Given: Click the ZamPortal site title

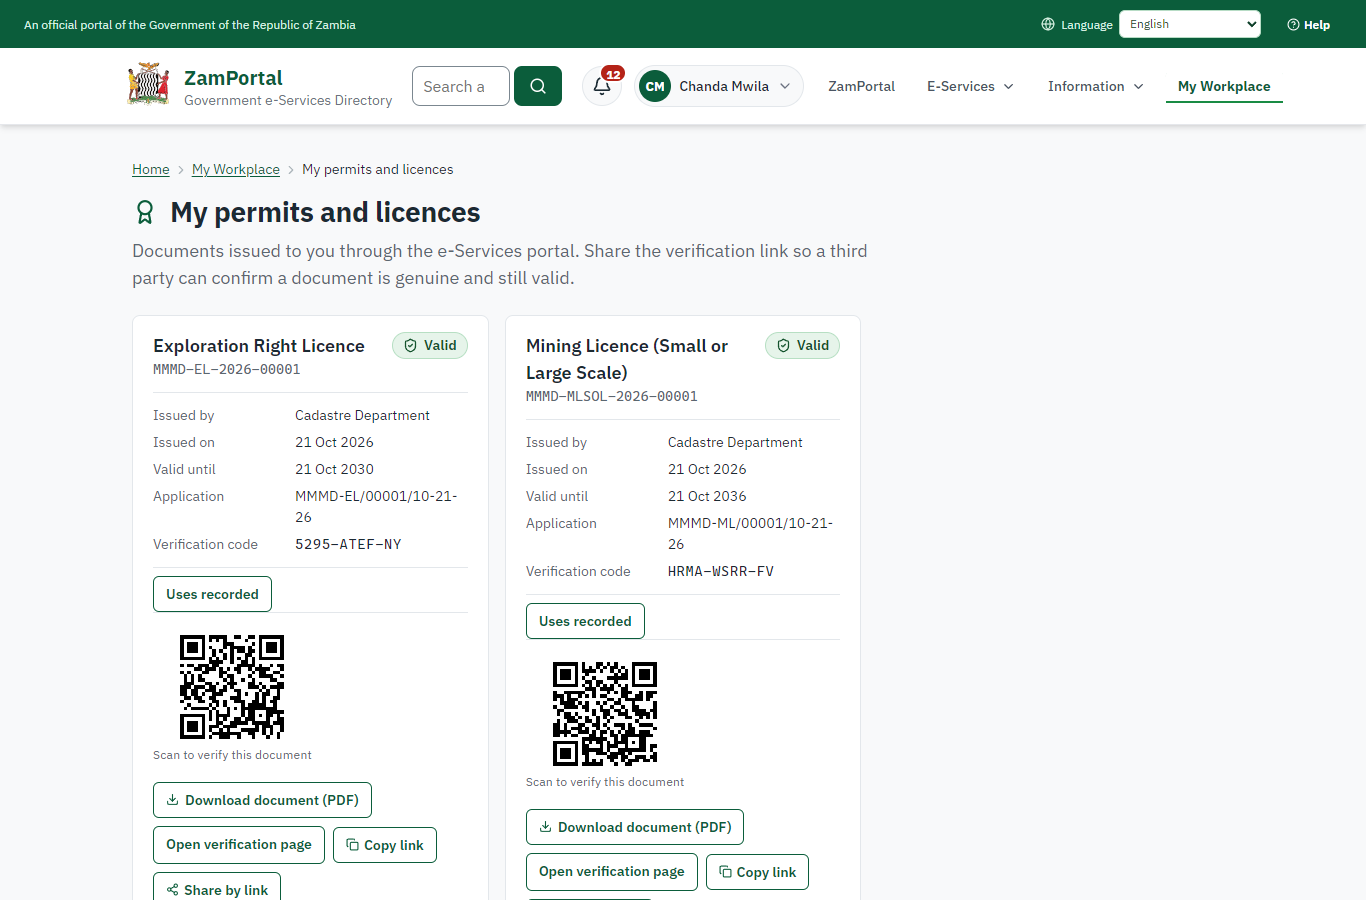Looking at the screenshot, I should point(233,78).
